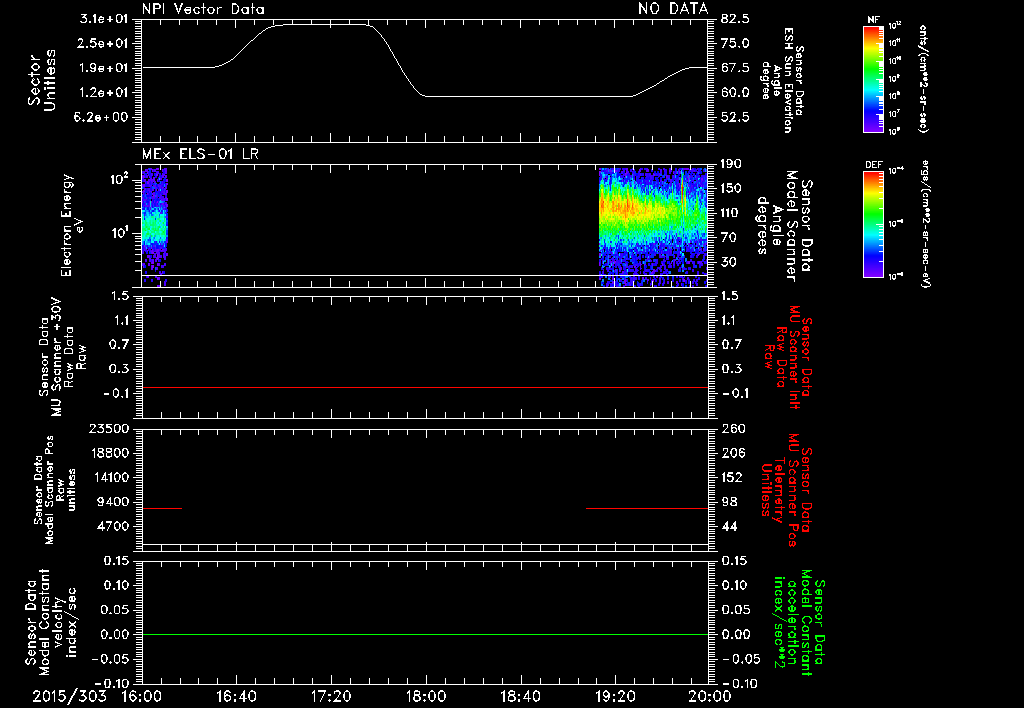Click the DEF 'ergs/(cm**2-sr-sec-eV)' units label
This screenshot has width=1024, height=708.
924,223
